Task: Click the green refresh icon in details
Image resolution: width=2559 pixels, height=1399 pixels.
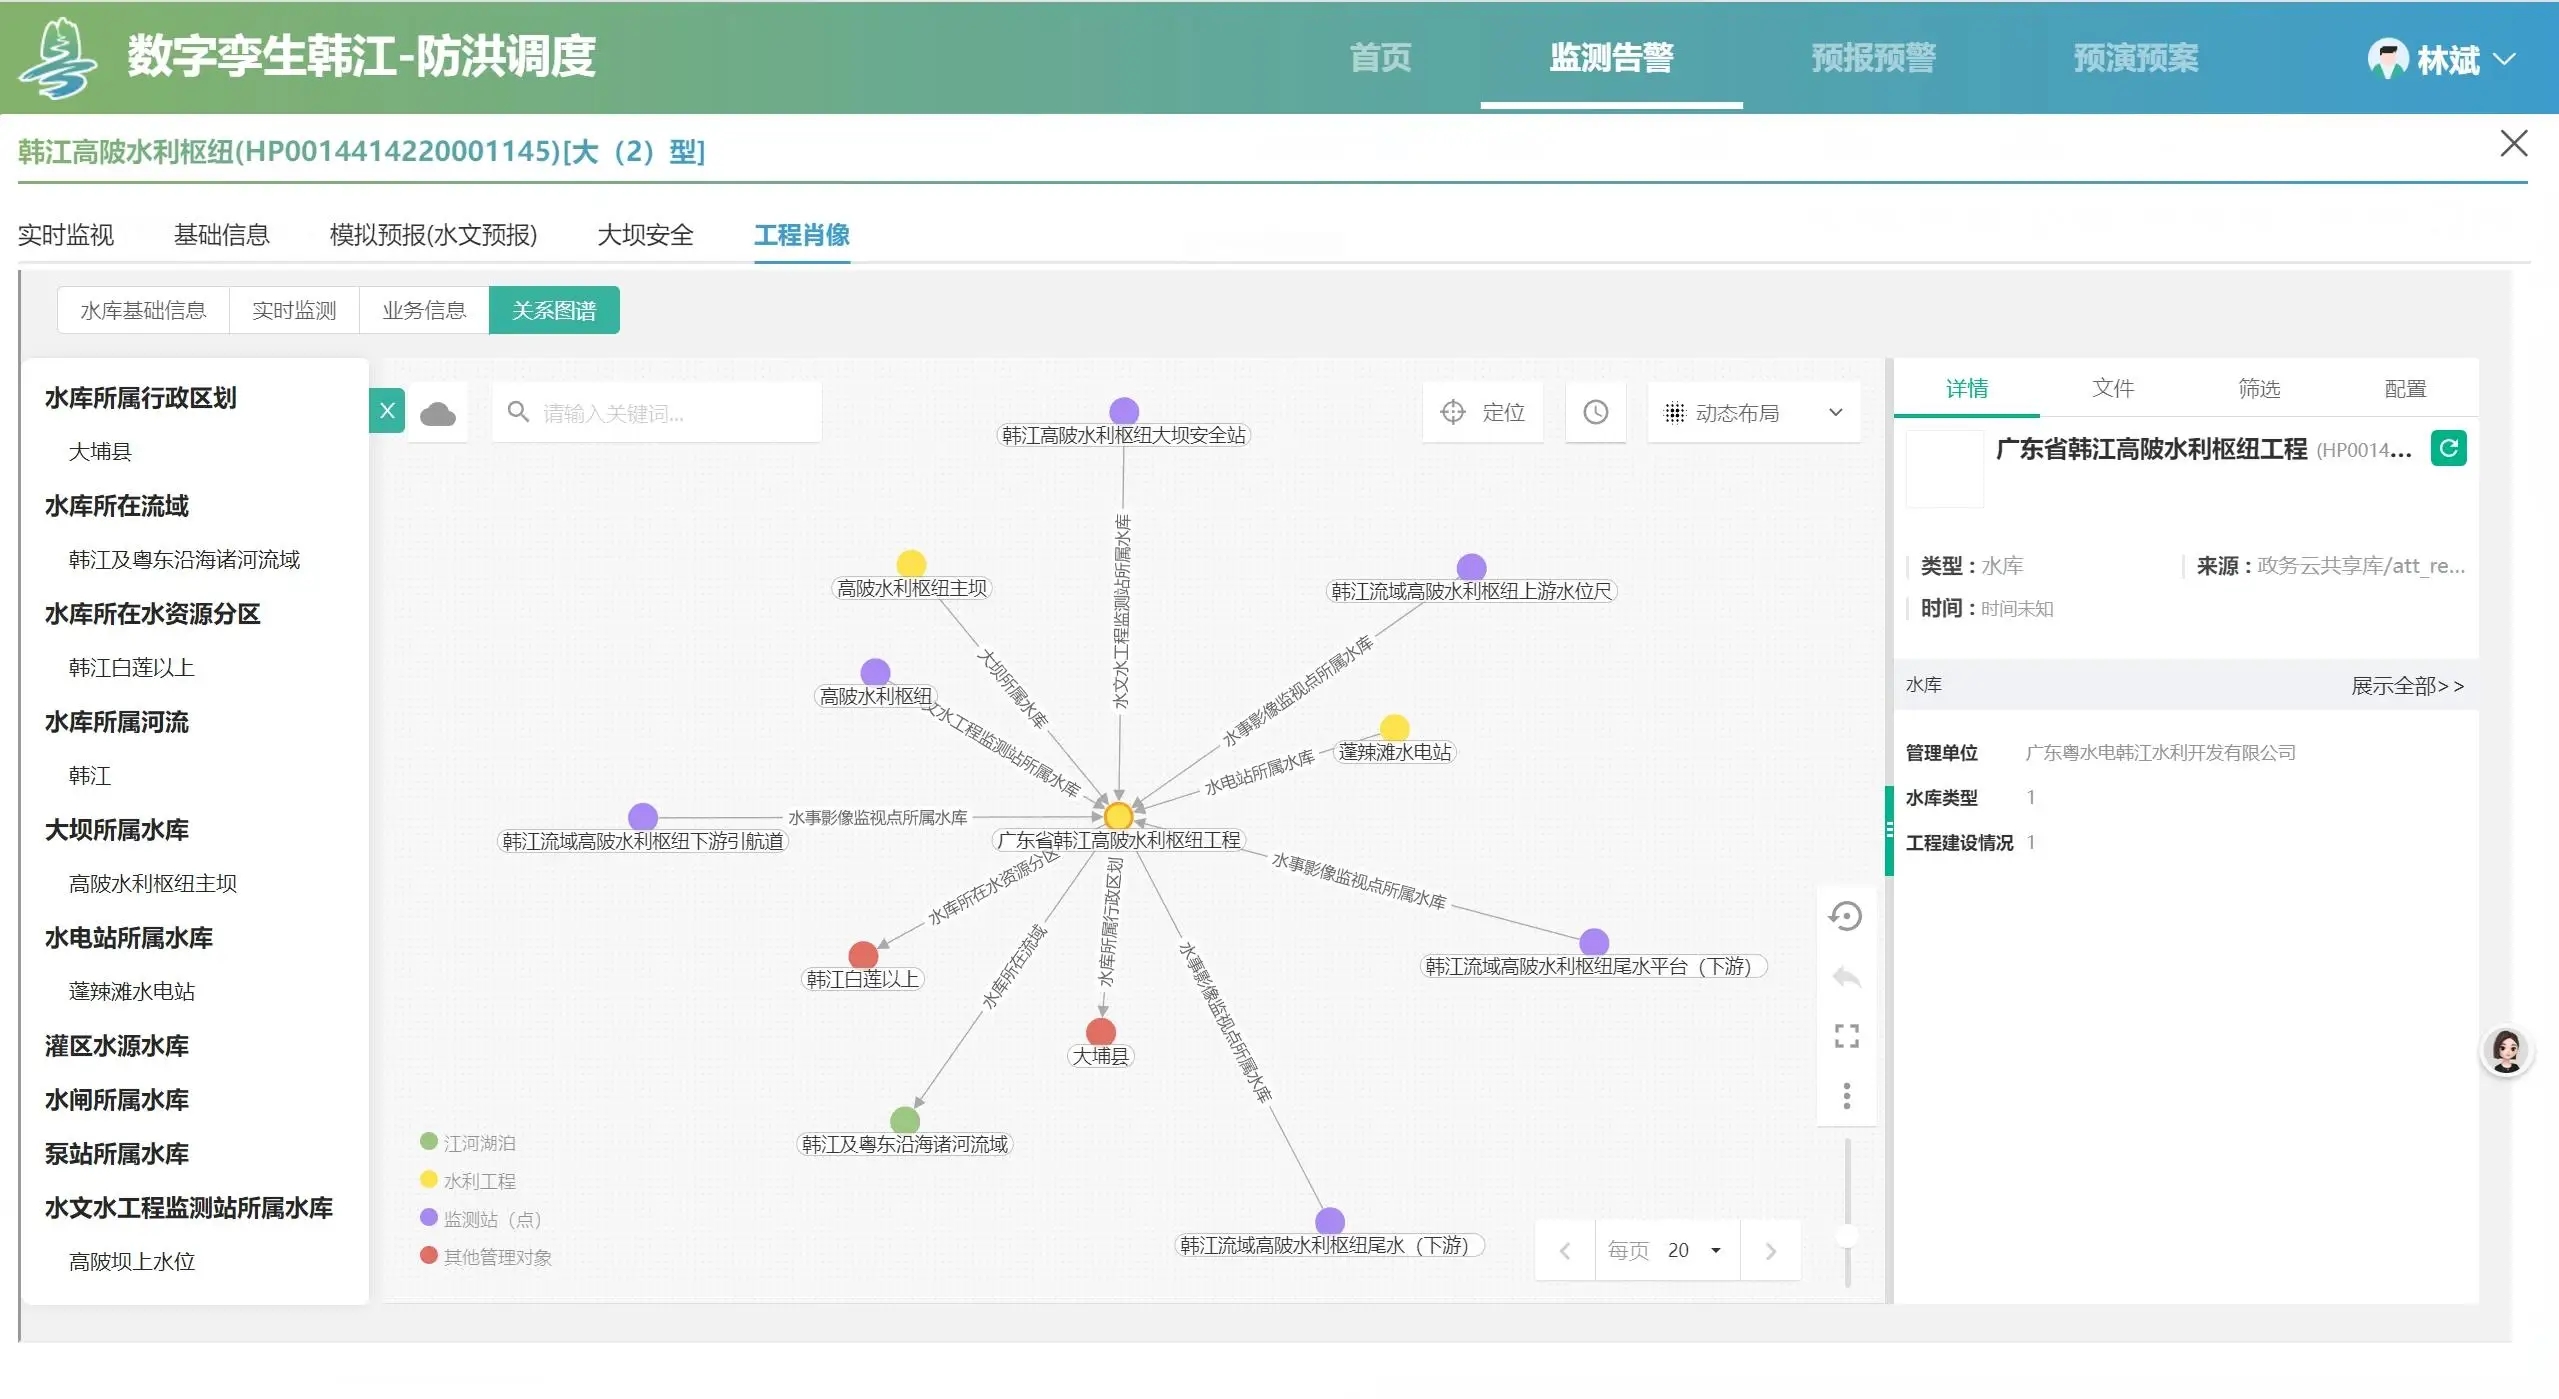Action: pos(2448,448)
